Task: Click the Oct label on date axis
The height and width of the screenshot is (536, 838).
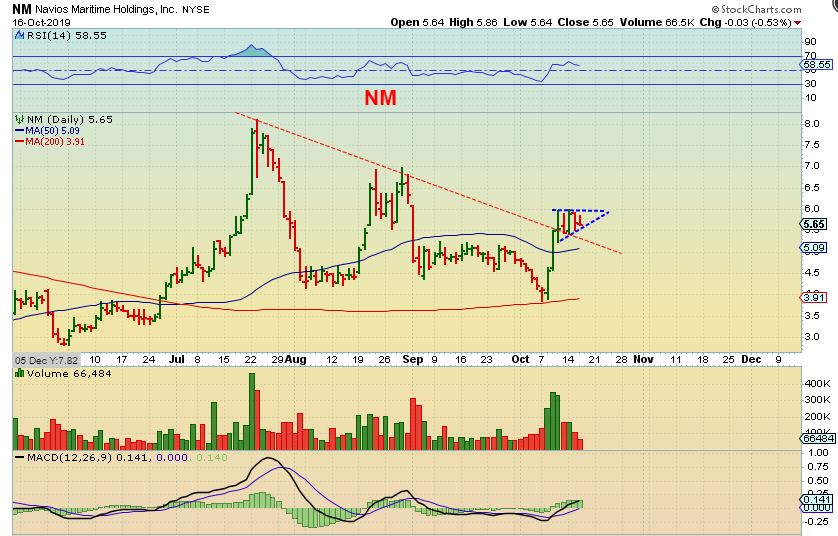Action: (x=521, y=359)
